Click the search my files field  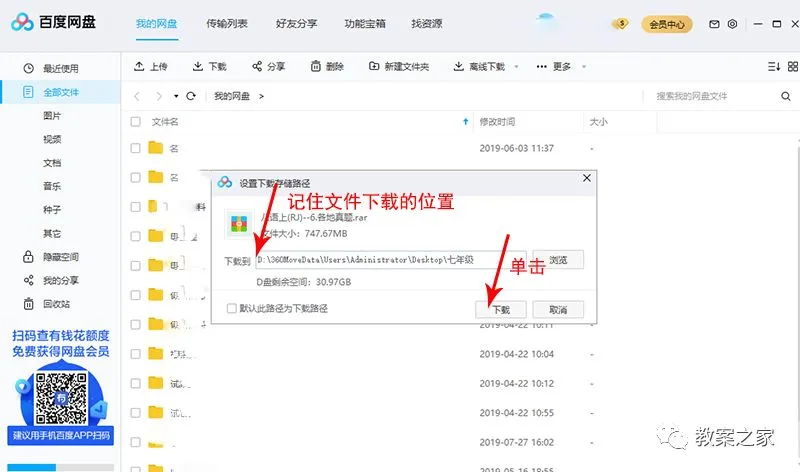[x=714, y=96]
